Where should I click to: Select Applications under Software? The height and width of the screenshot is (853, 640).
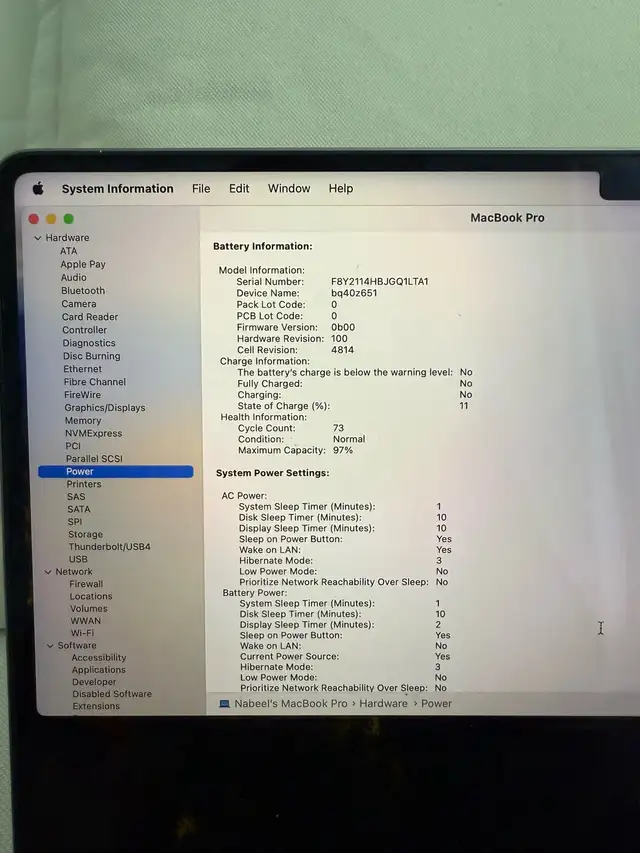(x=99, y=670)
